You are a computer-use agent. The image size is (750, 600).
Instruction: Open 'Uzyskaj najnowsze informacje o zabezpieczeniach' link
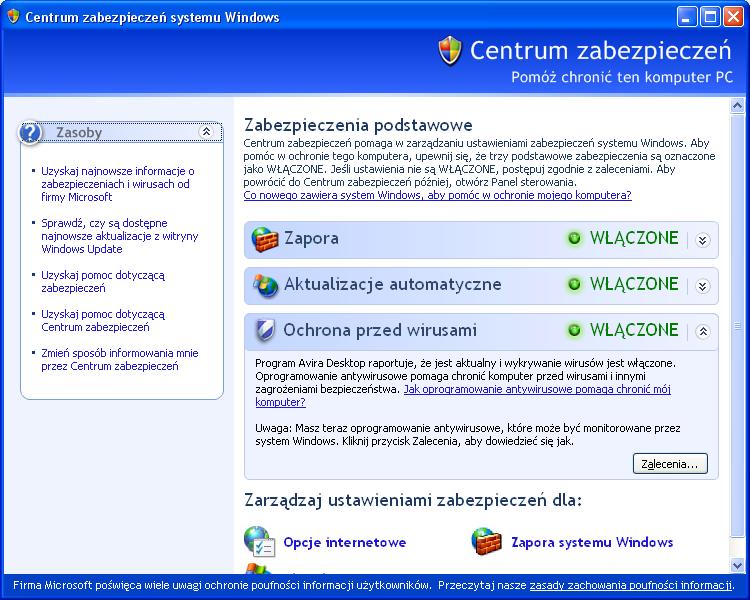click(x=118, y=184)
